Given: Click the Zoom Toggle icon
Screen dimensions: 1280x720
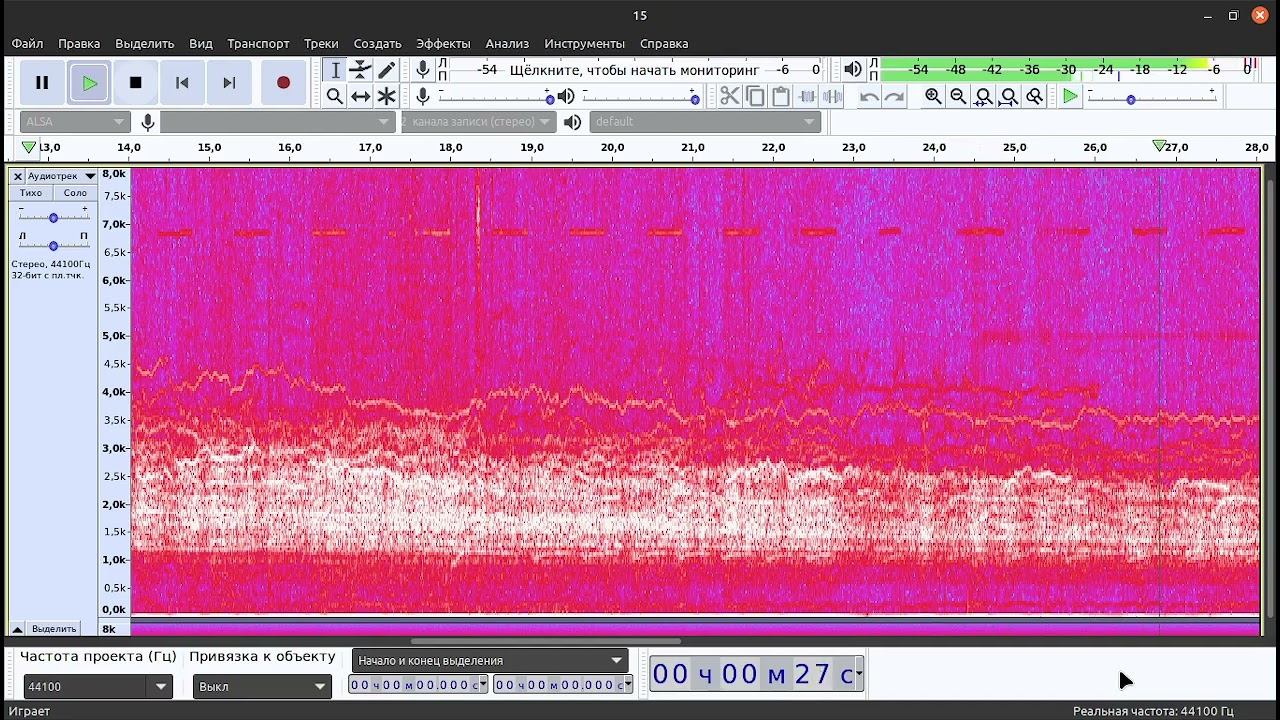Looking at the screenshot, I should coord(1035,96).
